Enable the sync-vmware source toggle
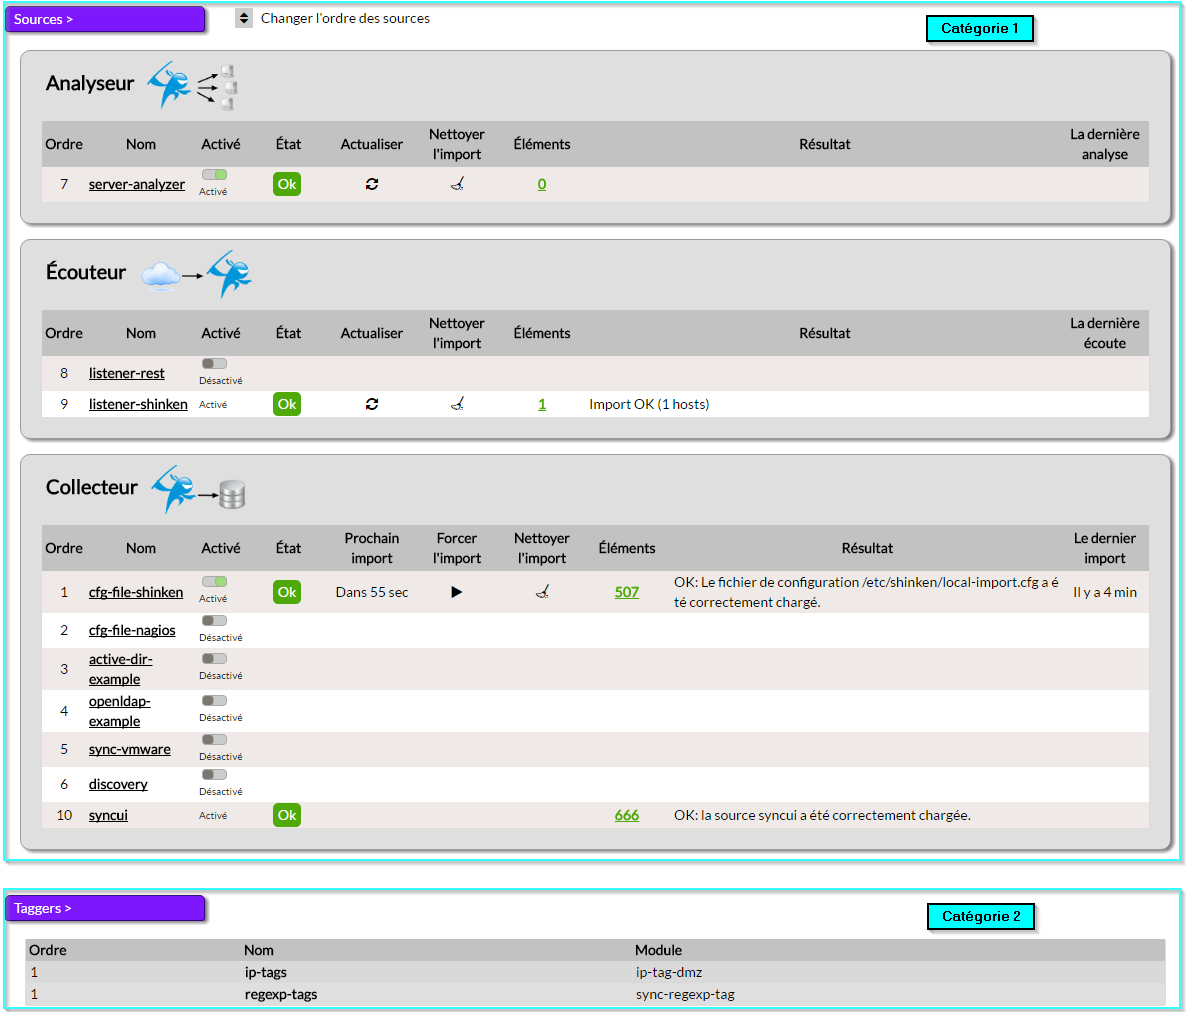 tap(214, 740)
